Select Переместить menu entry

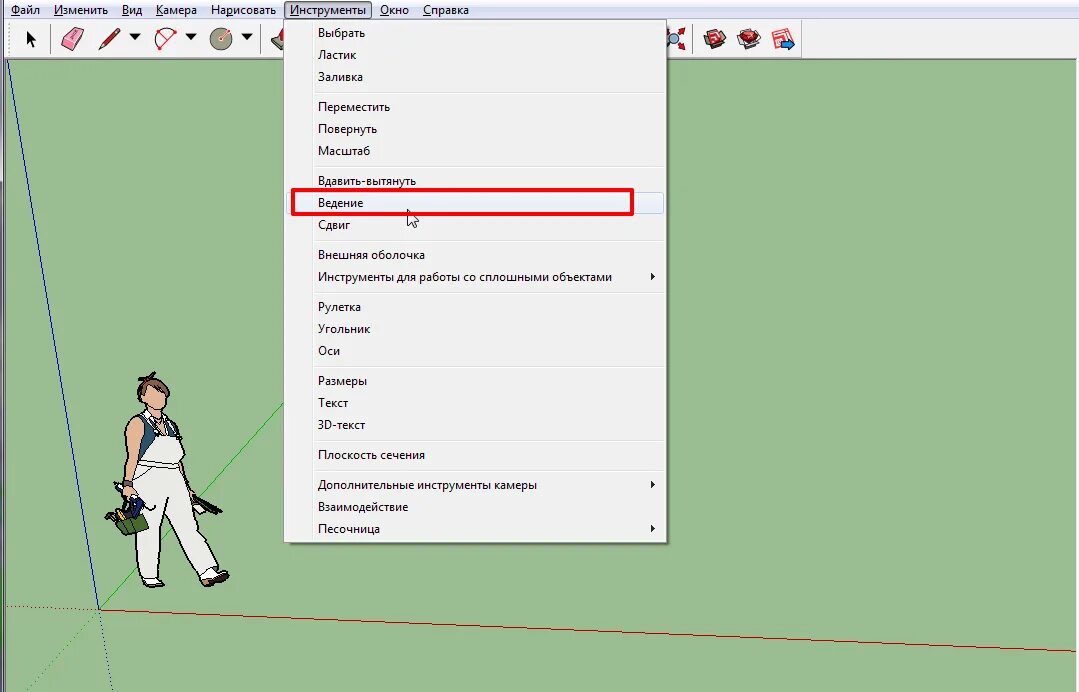click(x=475, y=107)
